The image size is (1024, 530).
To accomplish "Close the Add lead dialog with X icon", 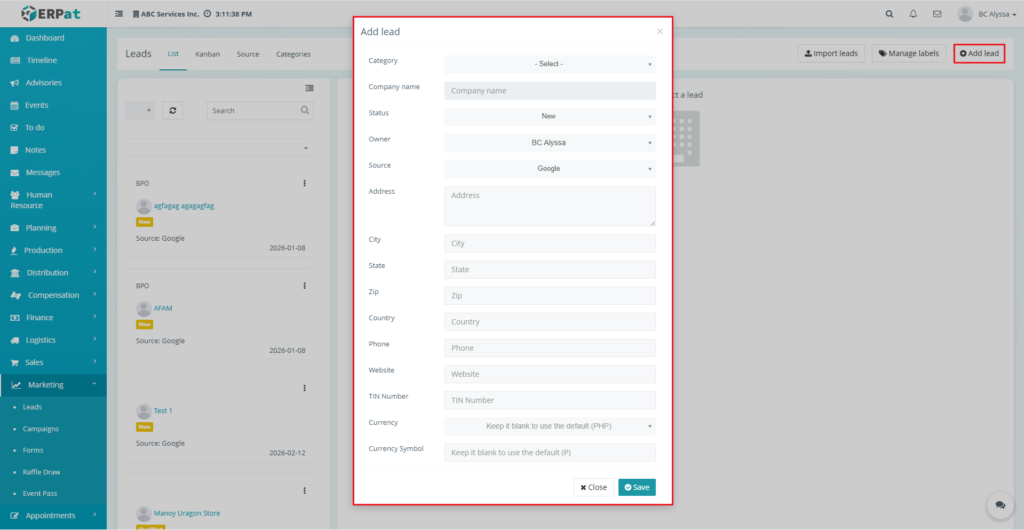I will pos(659,32).
